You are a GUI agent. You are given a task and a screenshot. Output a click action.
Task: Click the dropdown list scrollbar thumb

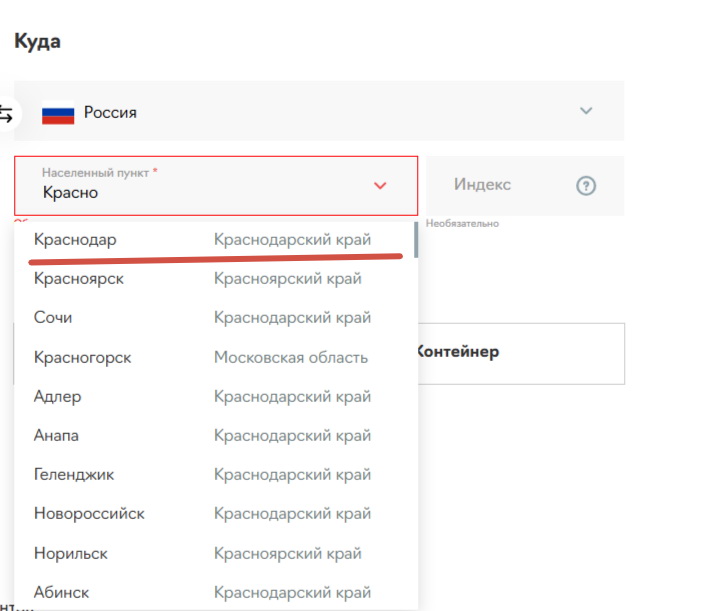coord(415,241)
